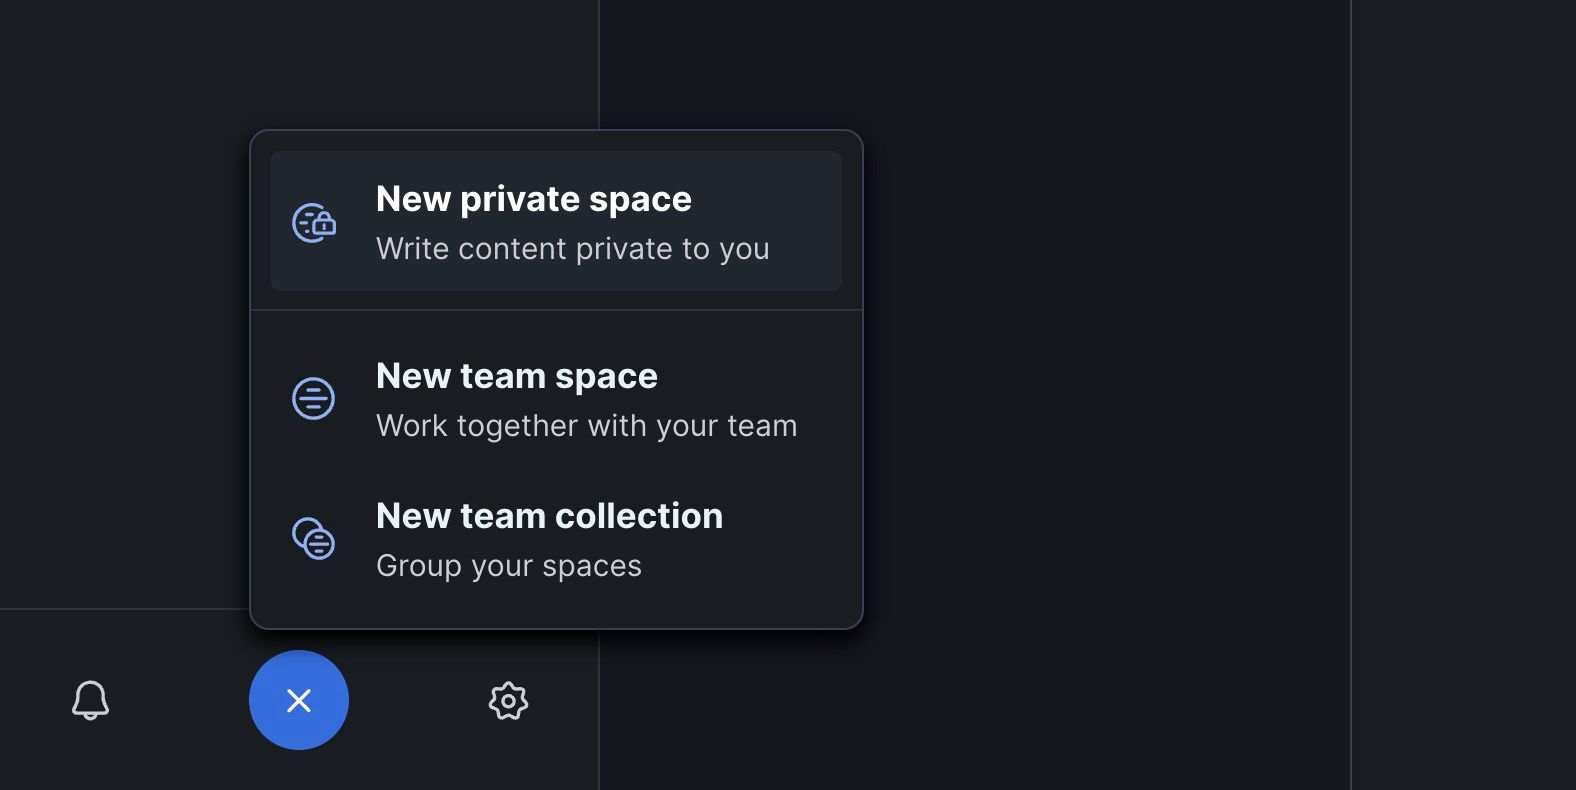Click the team space circle icon

coord(313,399)
